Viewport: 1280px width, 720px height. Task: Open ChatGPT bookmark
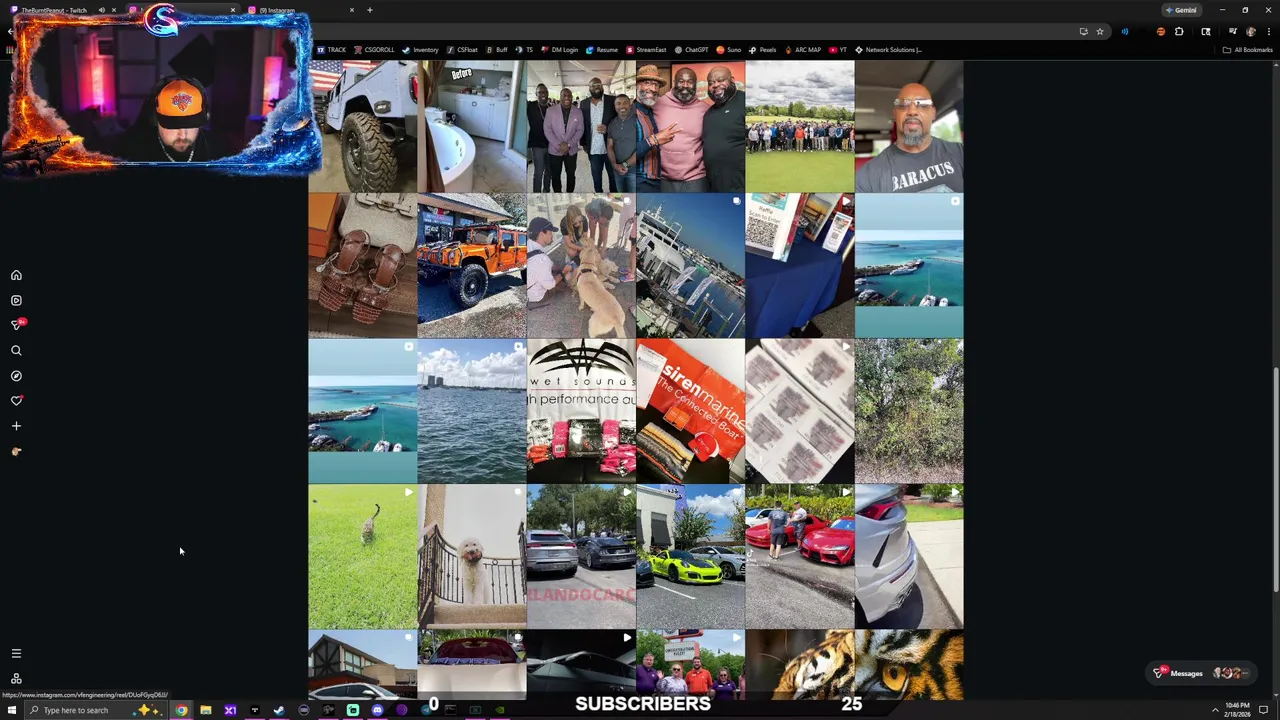pos(691,50)
